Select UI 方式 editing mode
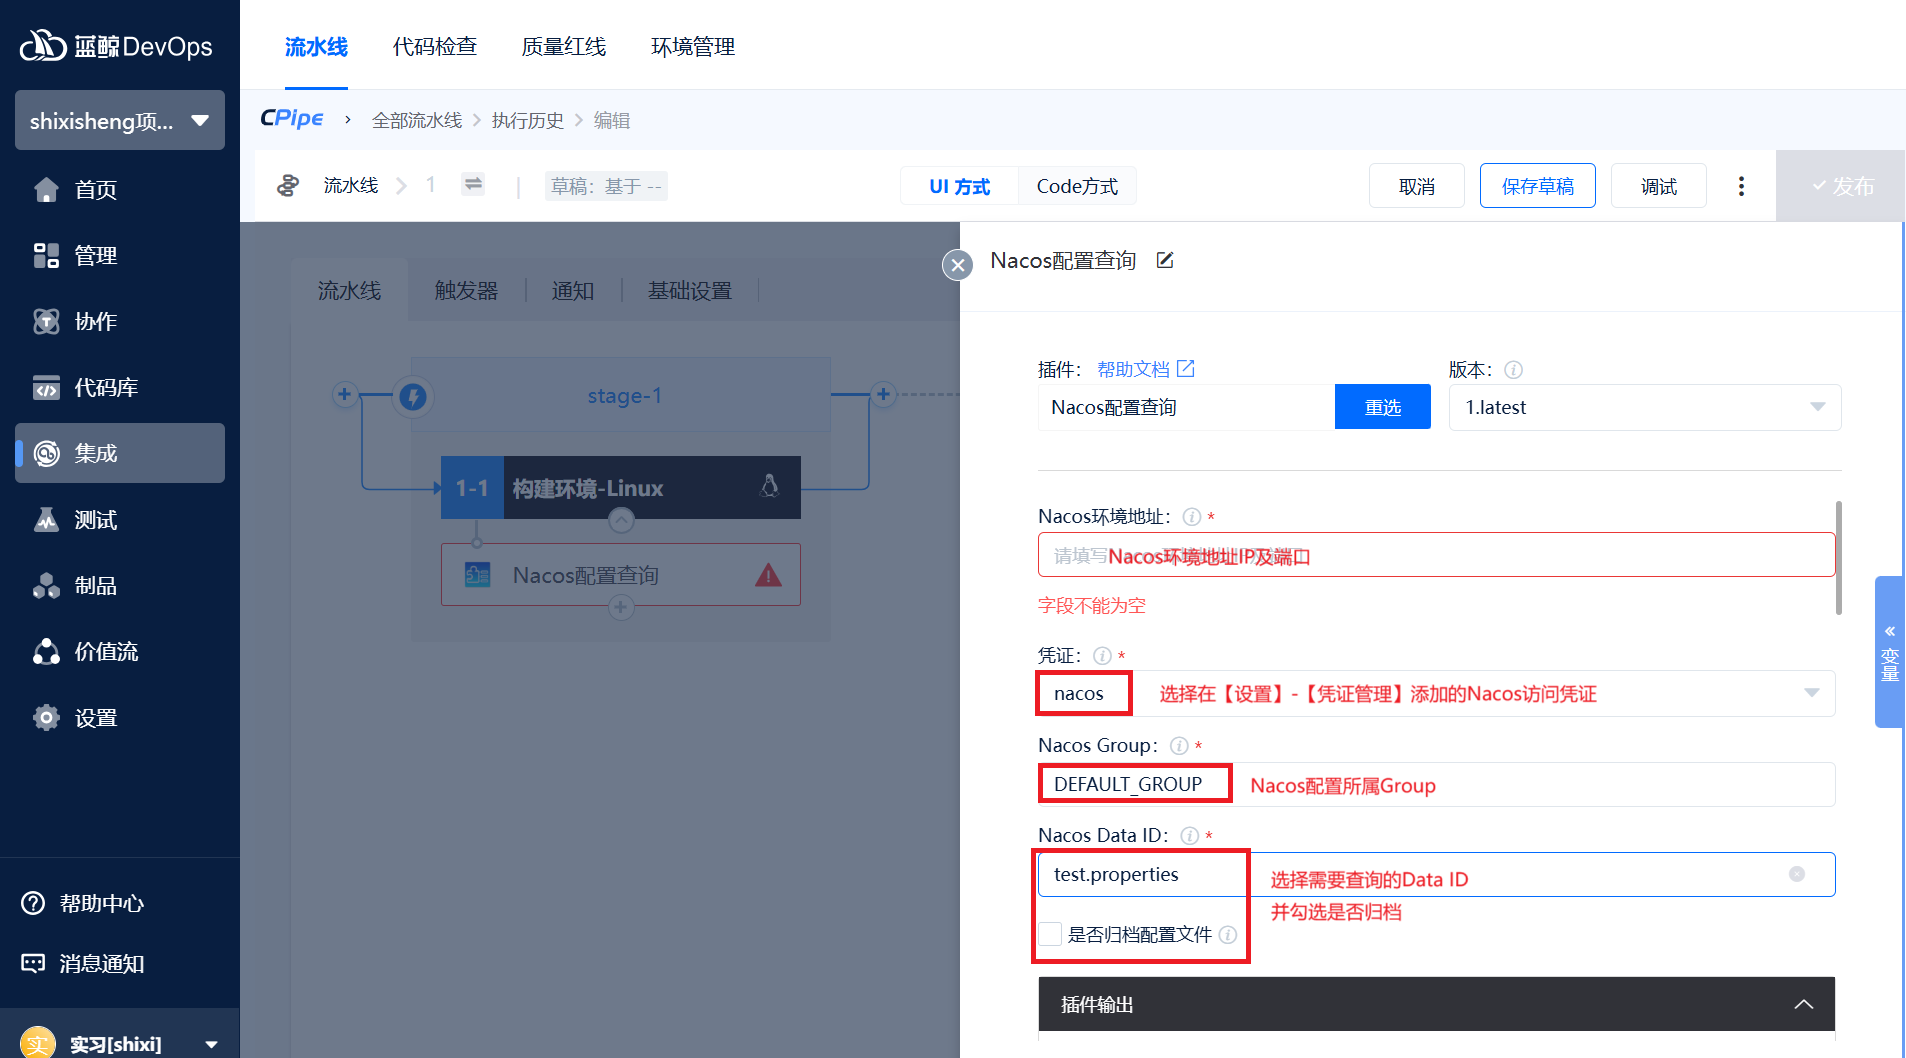Screen dimensions: 1906x1058 click(x=959, y=186)
